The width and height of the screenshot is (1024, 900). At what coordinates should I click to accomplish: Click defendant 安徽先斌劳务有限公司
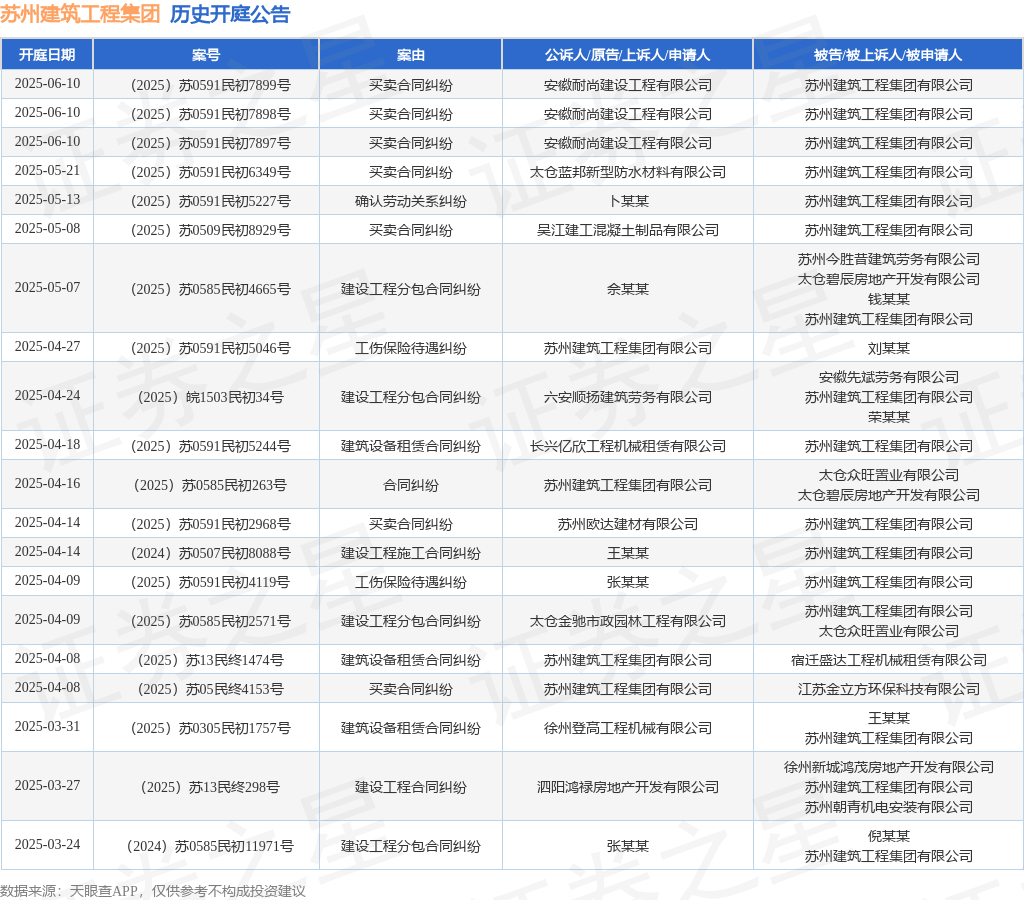click(x=888, y=377)
